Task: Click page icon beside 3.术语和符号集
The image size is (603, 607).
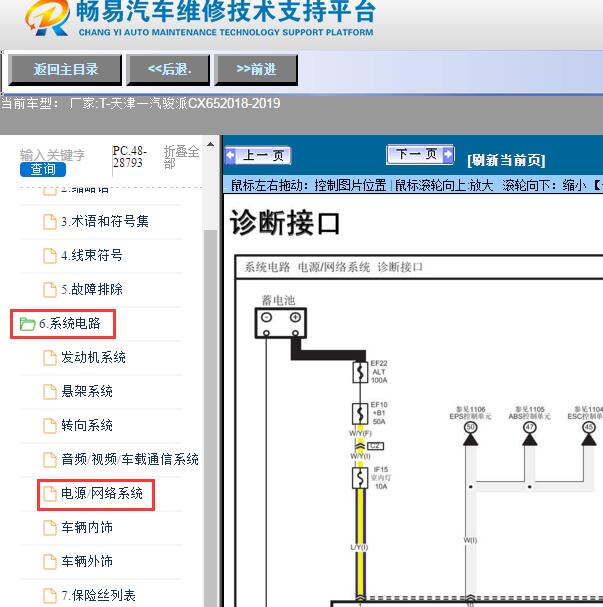Action: [50, 222]
